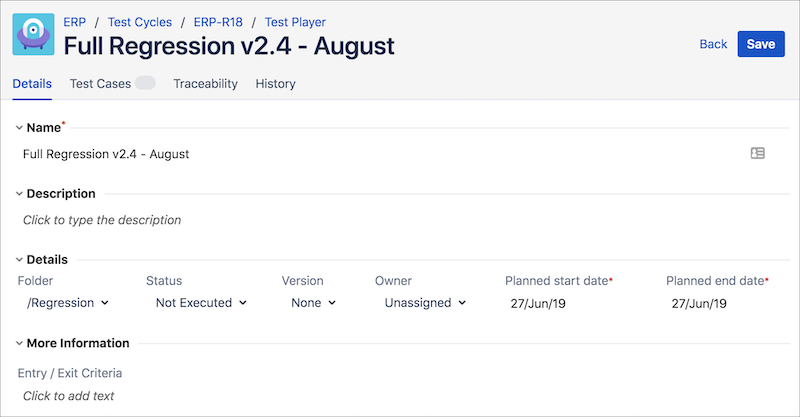Open the ERP-R18 breadcrumb link

tap(218, 22)
